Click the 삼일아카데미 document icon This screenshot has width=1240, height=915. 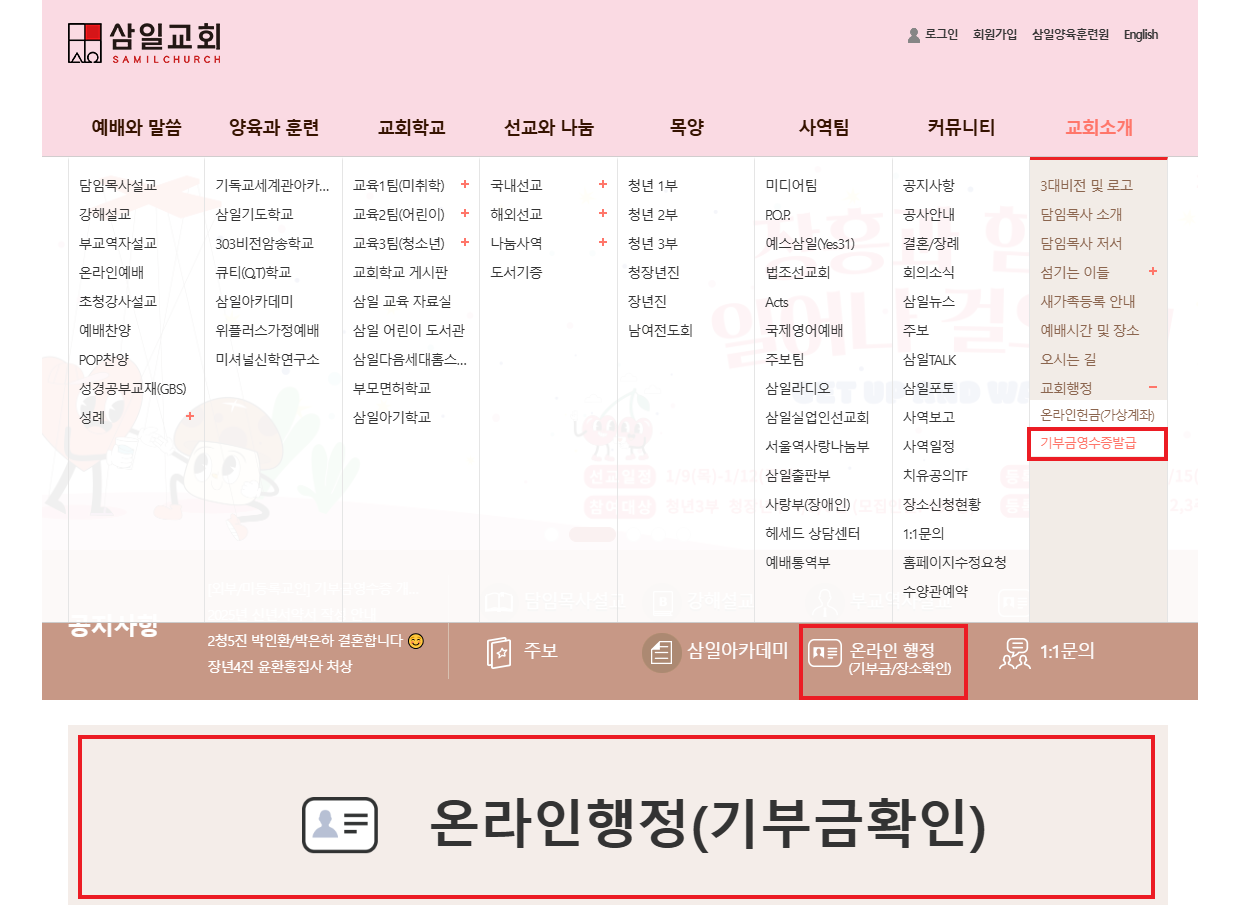(x=660, y=652)
